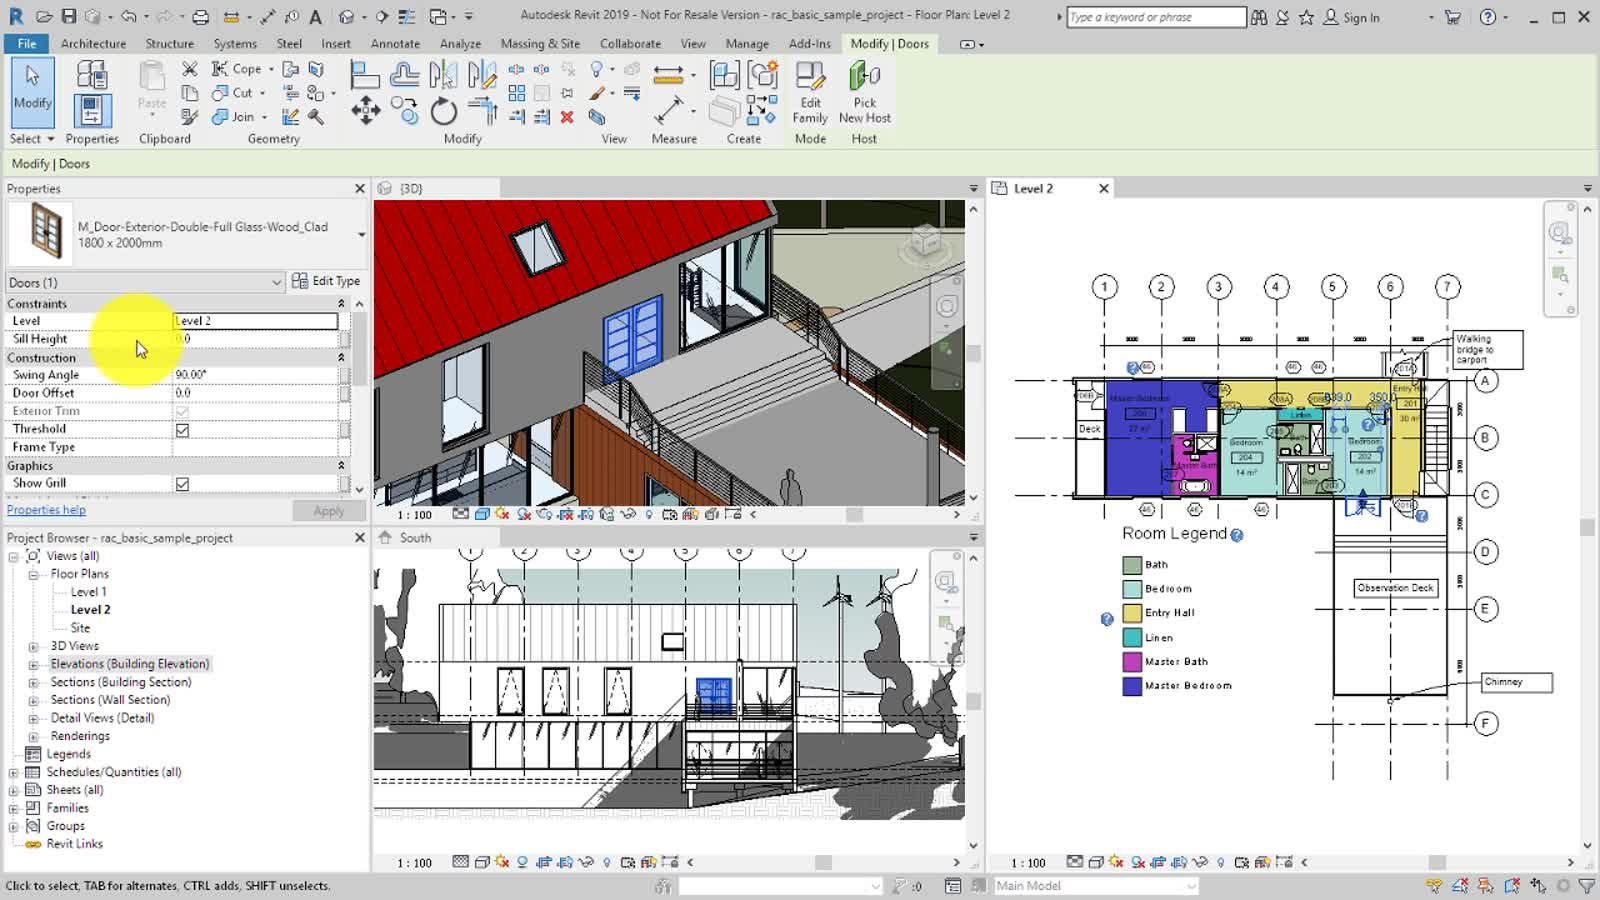Screen dimensions: 1600x900
Task: Collapse the Floor Plans tree branch
Action: tap(35, 573)
